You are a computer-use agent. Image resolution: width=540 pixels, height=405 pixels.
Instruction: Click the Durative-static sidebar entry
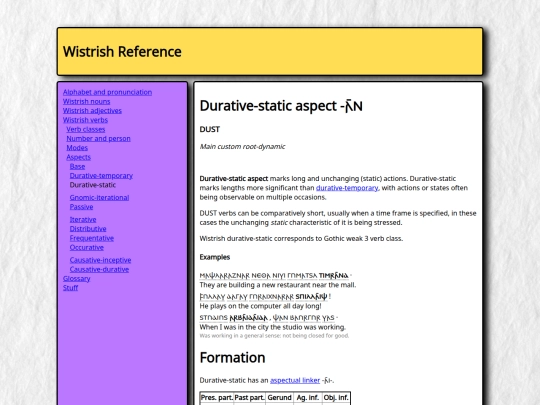point(93,185)
